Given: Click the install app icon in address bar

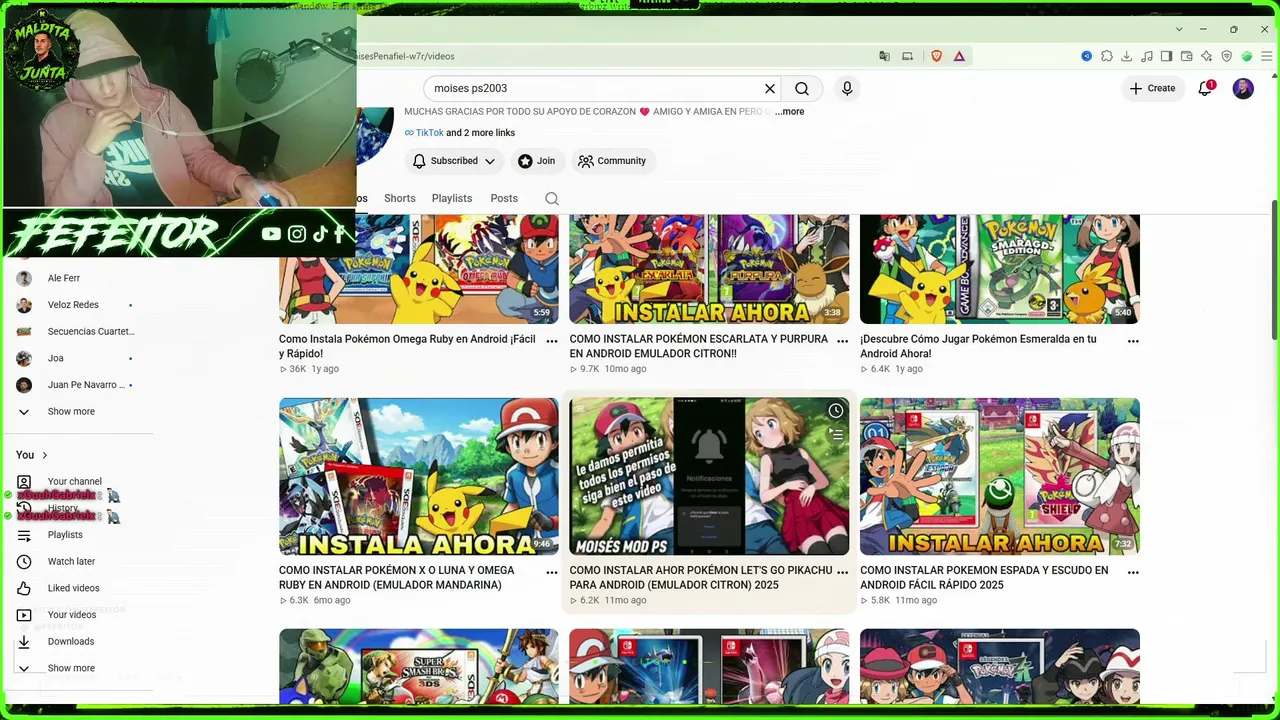Looking at the screenshot, I should point(907,56).
